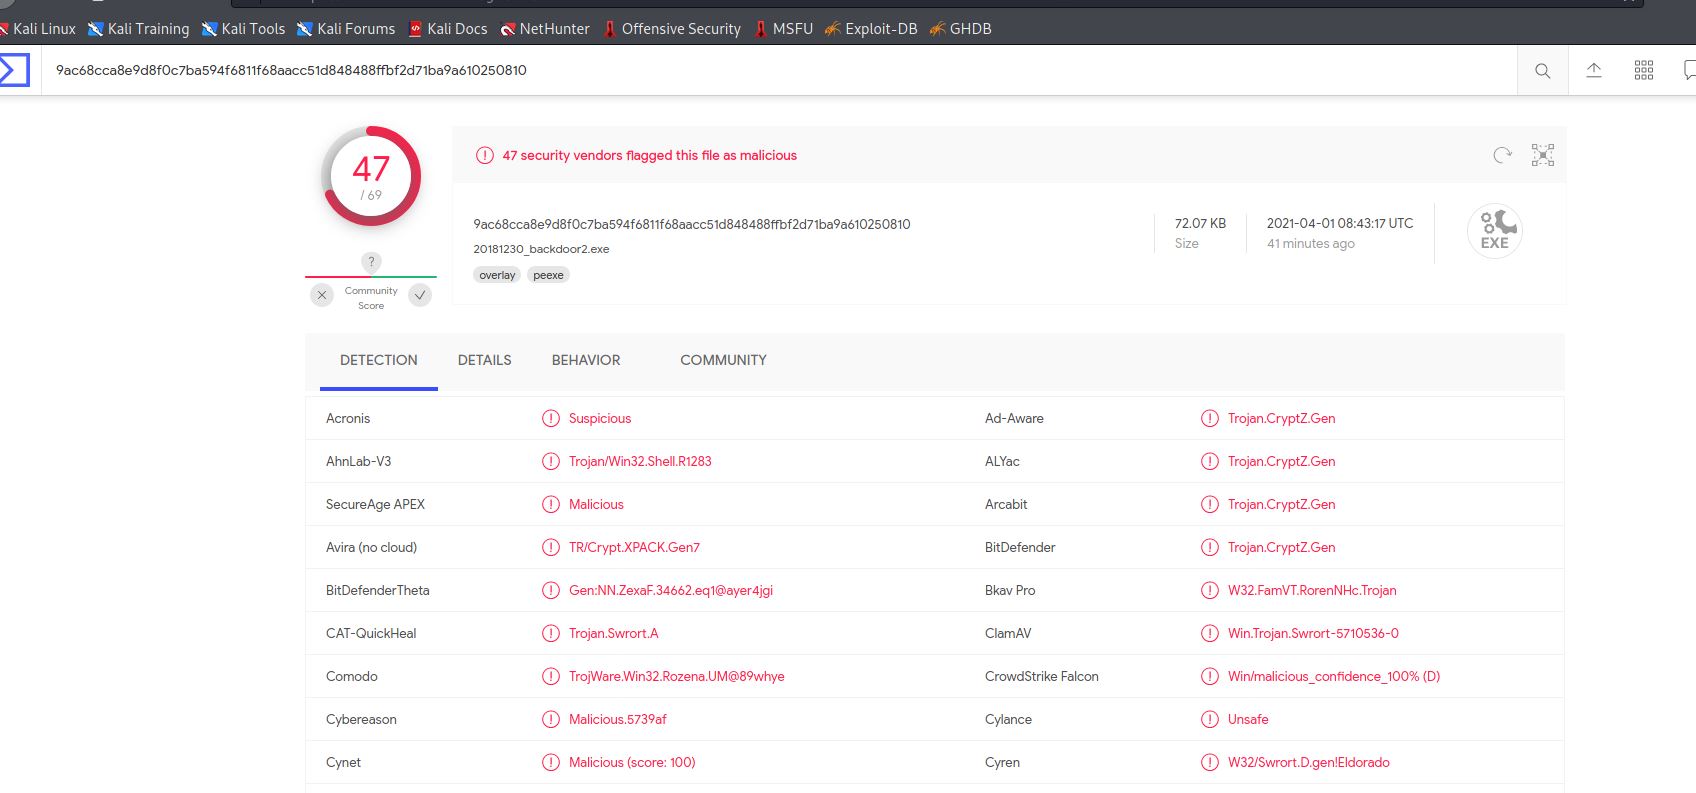Click the reanalyze file icon
Viewport: 1696px width, 793px height.
(1502, 155)
